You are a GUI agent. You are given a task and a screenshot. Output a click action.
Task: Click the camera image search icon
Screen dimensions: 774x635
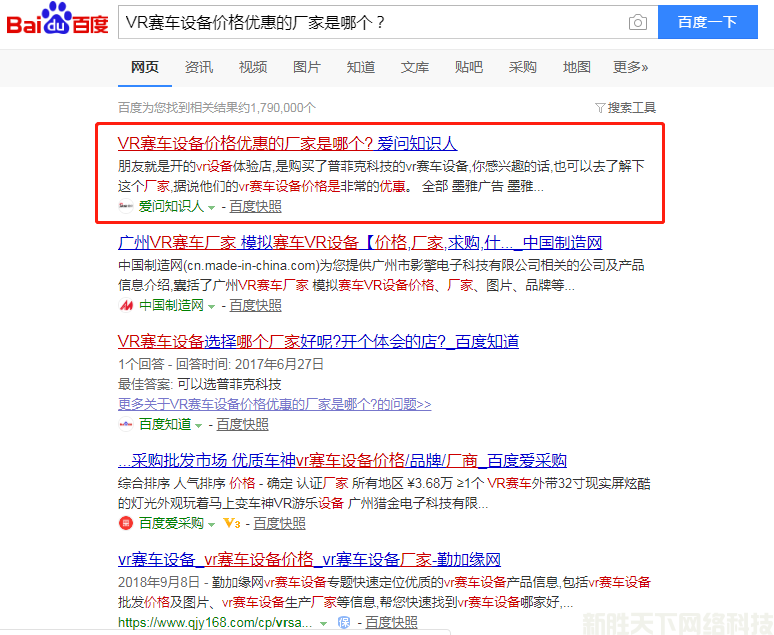pos(637,22)
